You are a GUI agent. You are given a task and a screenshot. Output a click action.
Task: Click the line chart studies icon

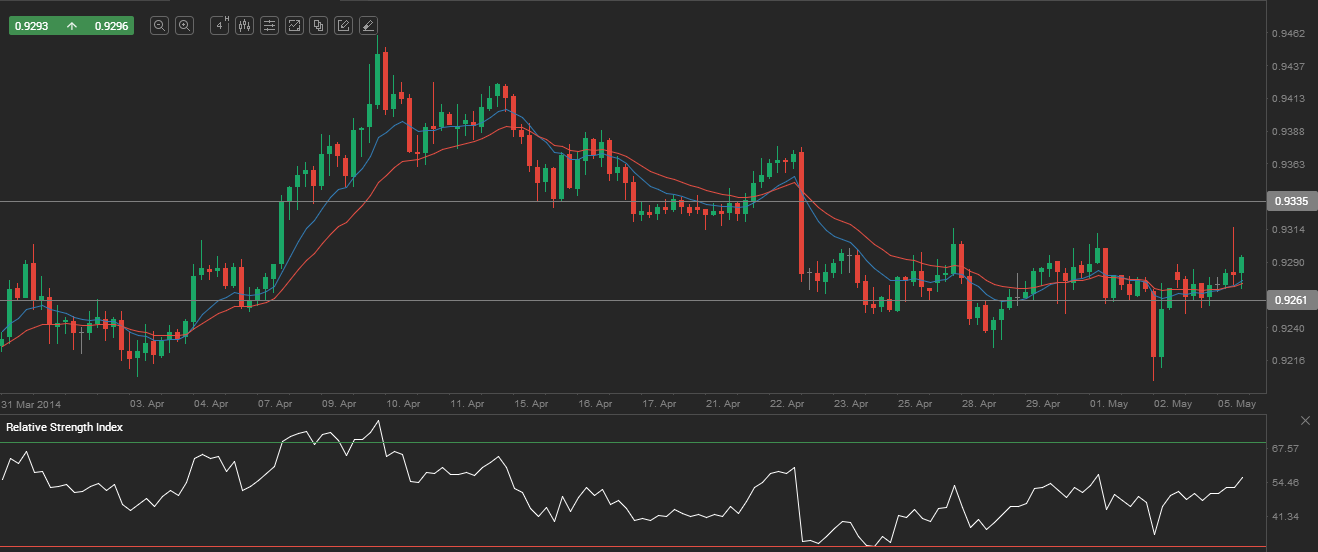click(294, 26)
